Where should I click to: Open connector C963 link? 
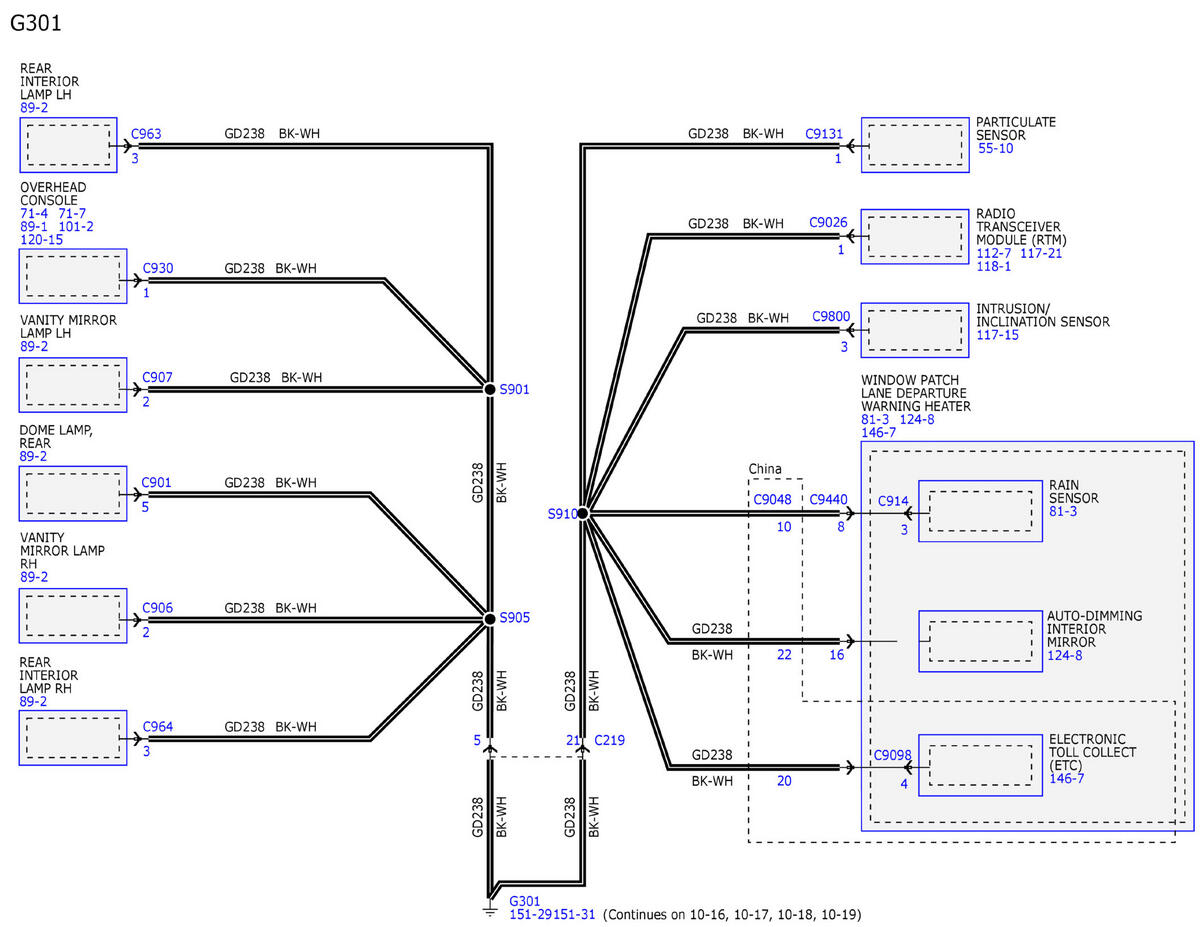click(146, 132)
